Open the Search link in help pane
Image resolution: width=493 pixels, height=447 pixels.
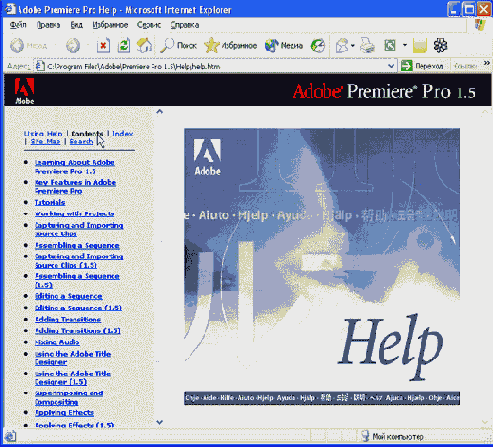81,141
